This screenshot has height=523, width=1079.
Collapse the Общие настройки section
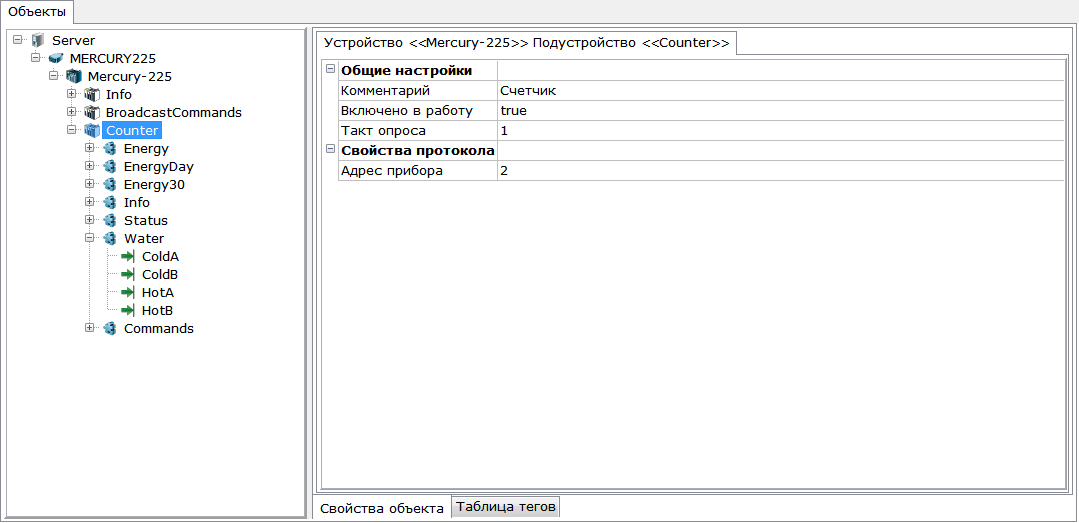330,70
